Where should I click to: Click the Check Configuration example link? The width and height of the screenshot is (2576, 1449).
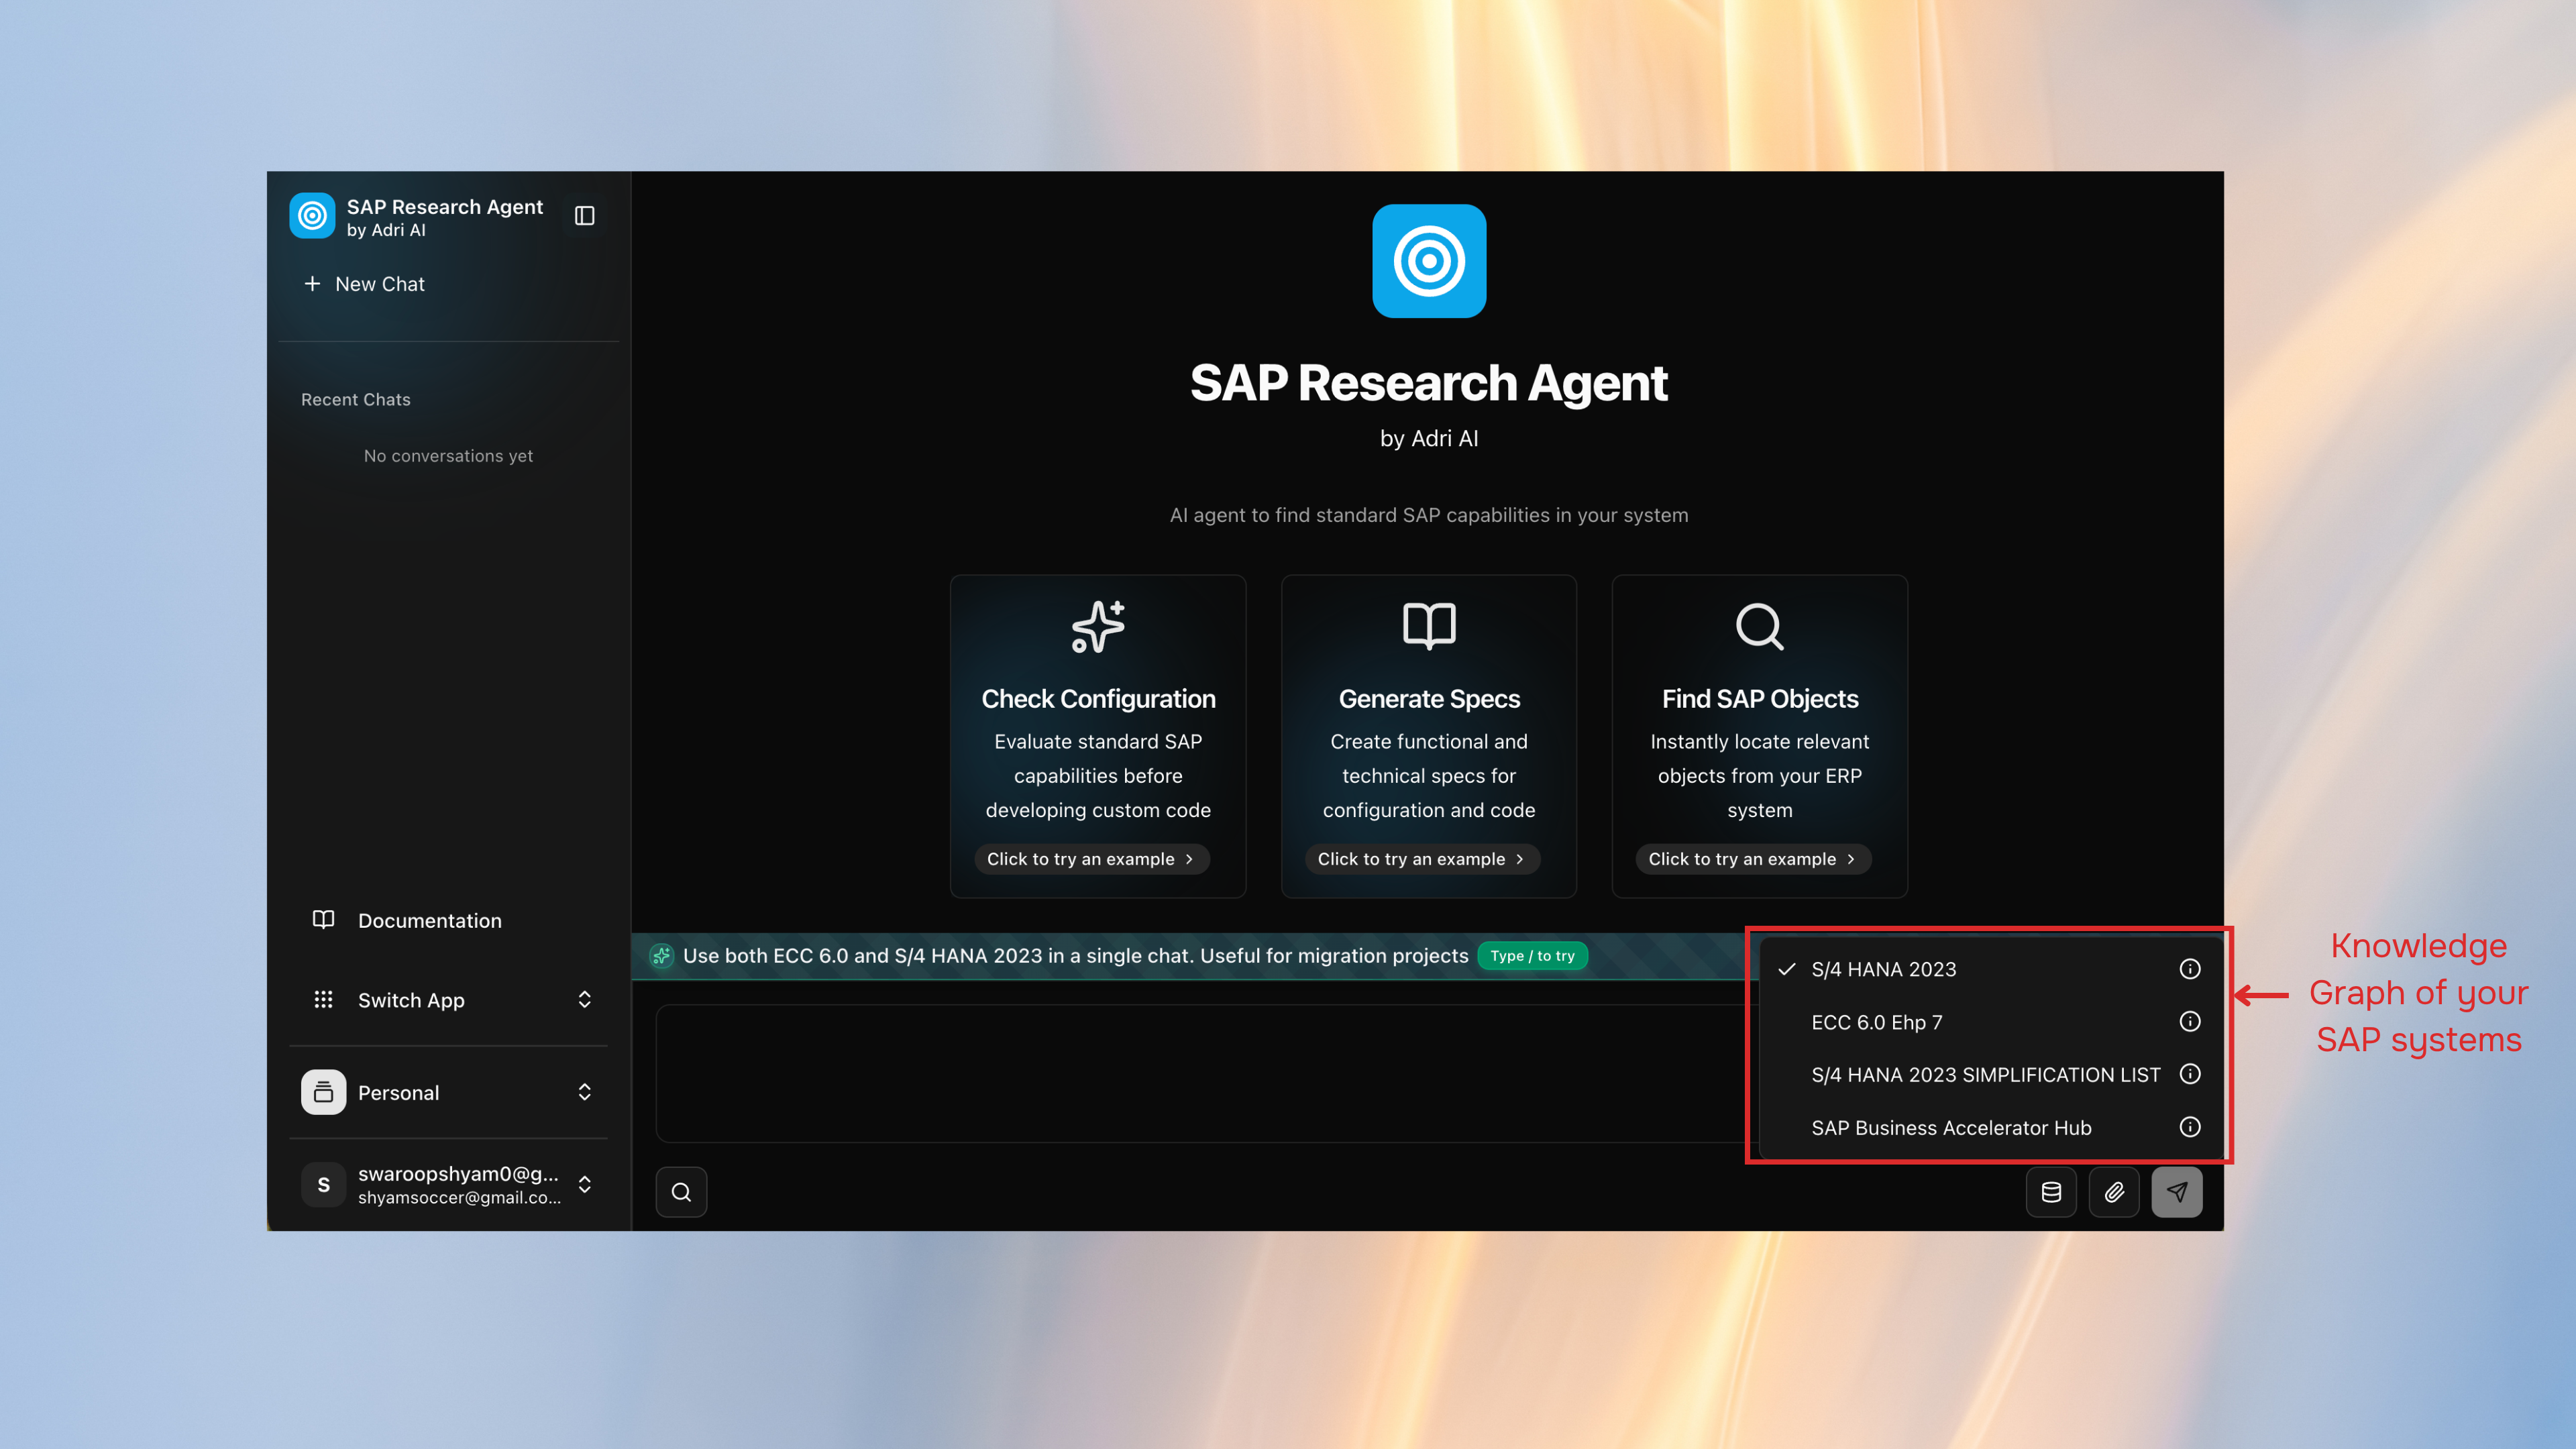point(1091,858)
